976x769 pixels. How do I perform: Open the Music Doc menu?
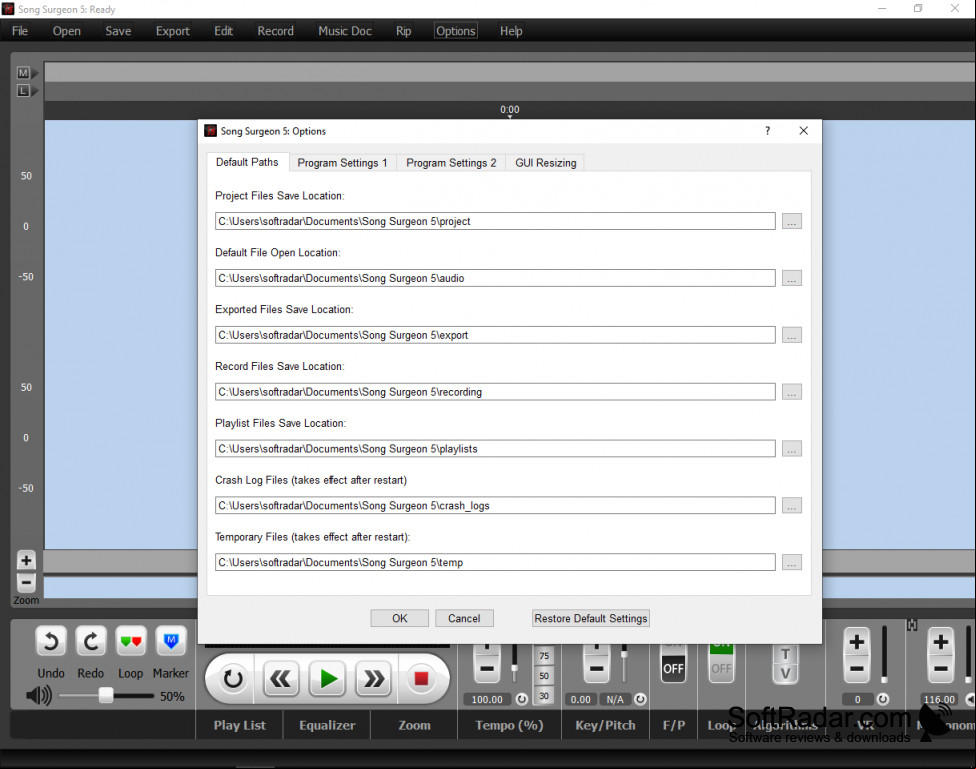point(345,31)
